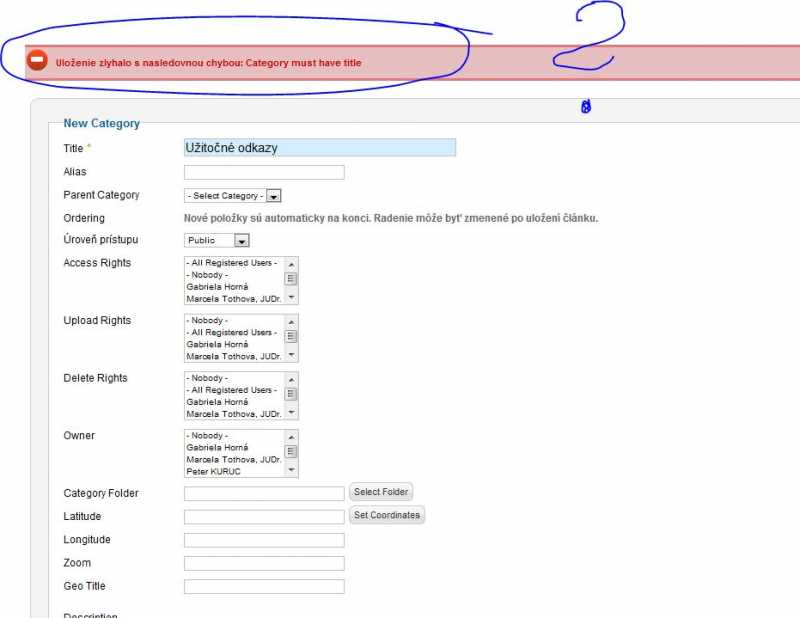Viewport: 800px width, 618px height.
Task: Select All Registered Users in Delete Rights
Action: (231, 390)
